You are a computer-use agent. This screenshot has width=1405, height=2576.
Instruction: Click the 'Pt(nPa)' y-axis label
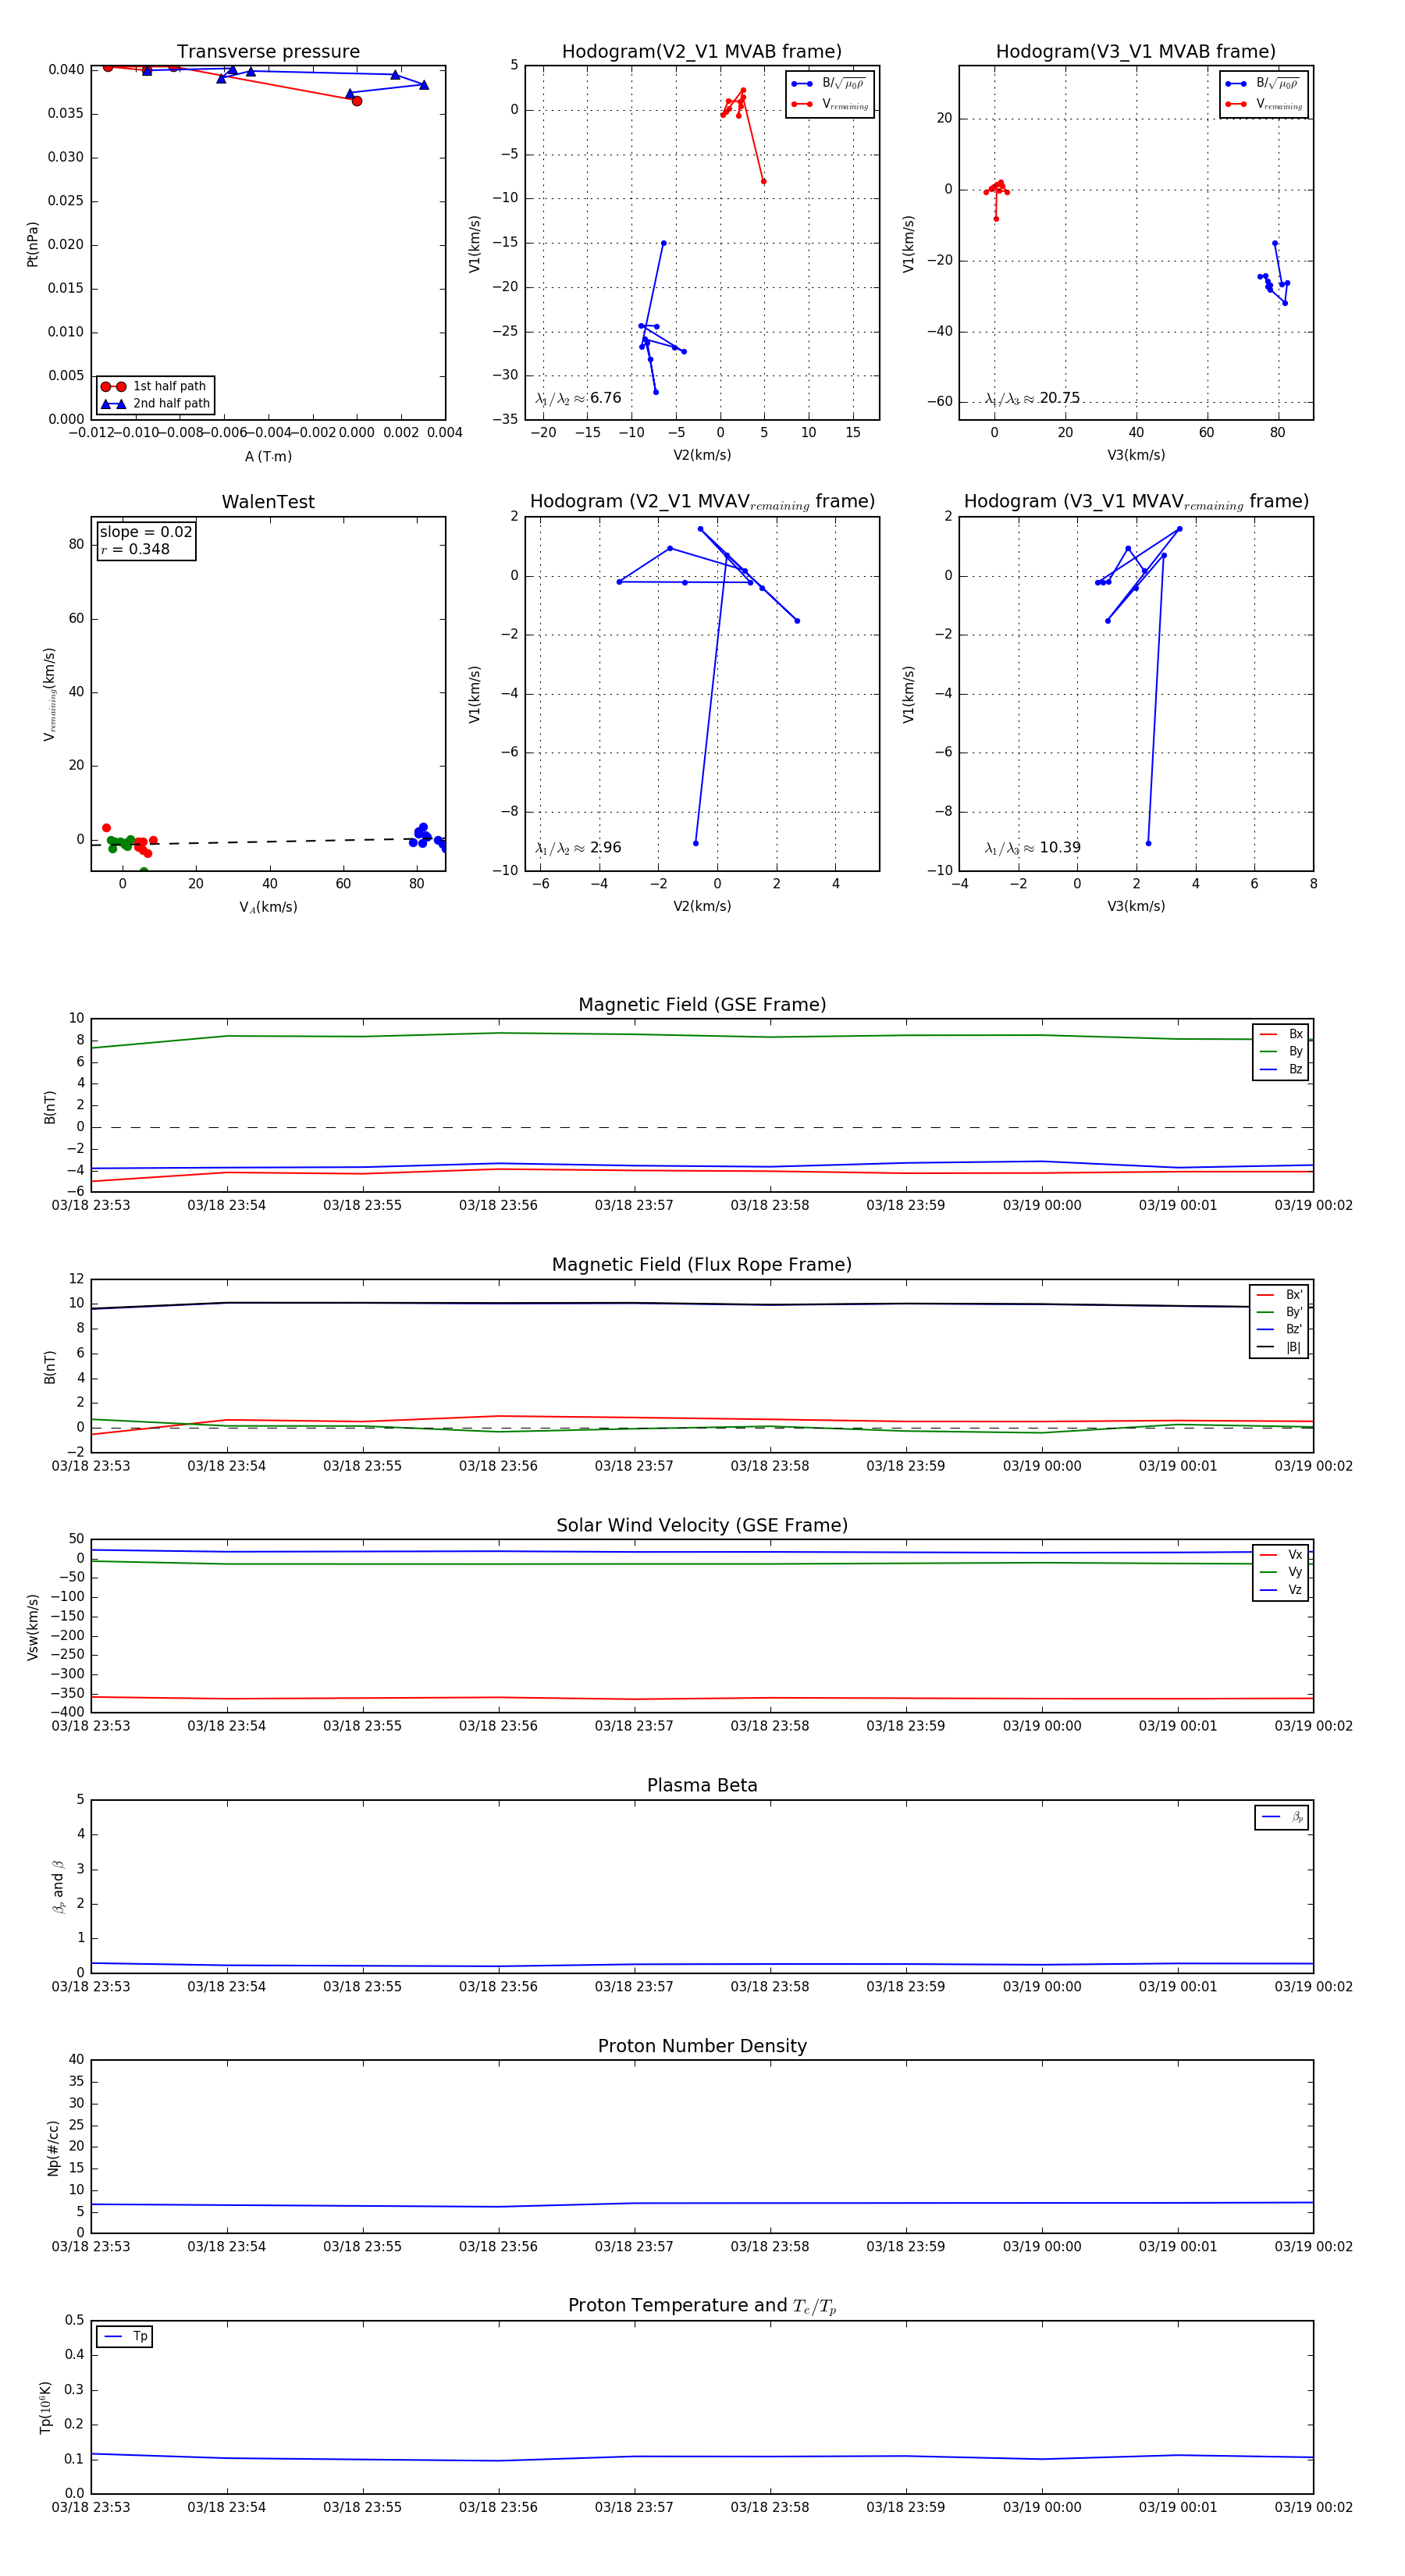point(32,244)
